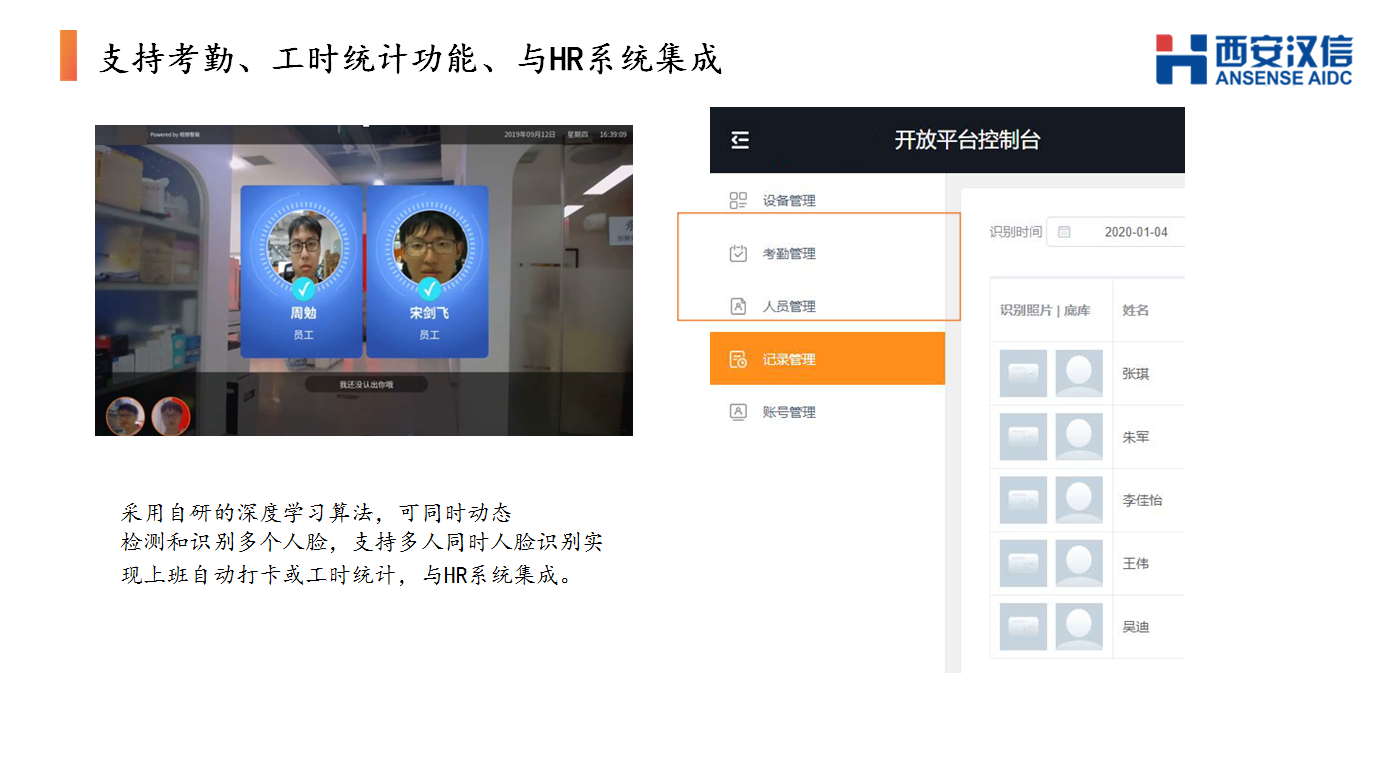The height and width of the screenshot is (780, 1385).
Task: Click 吴迪's library avatar thumbnail
Action: click(x=1079, y=626)
